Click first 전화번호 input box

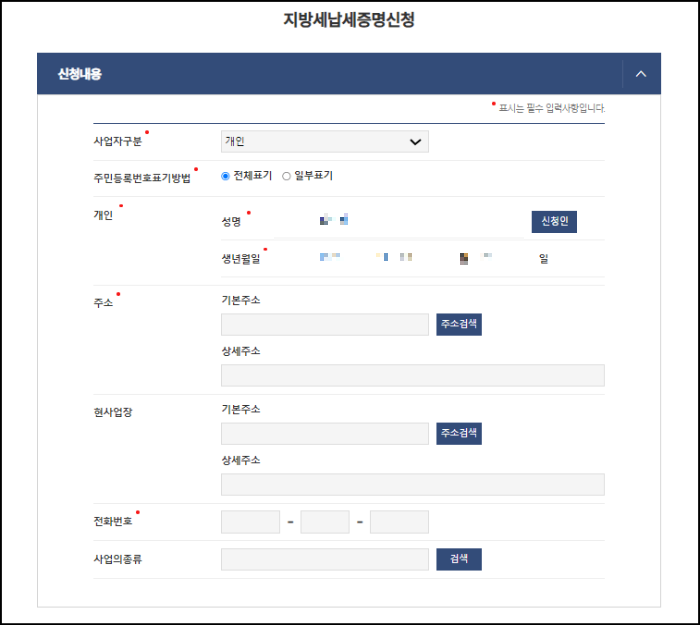pos(250,521)
